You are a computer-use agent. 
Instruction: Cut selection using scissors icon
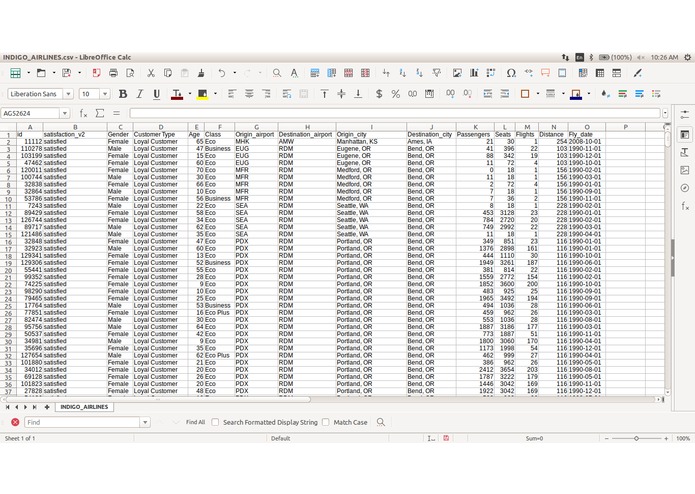(151, 73)
